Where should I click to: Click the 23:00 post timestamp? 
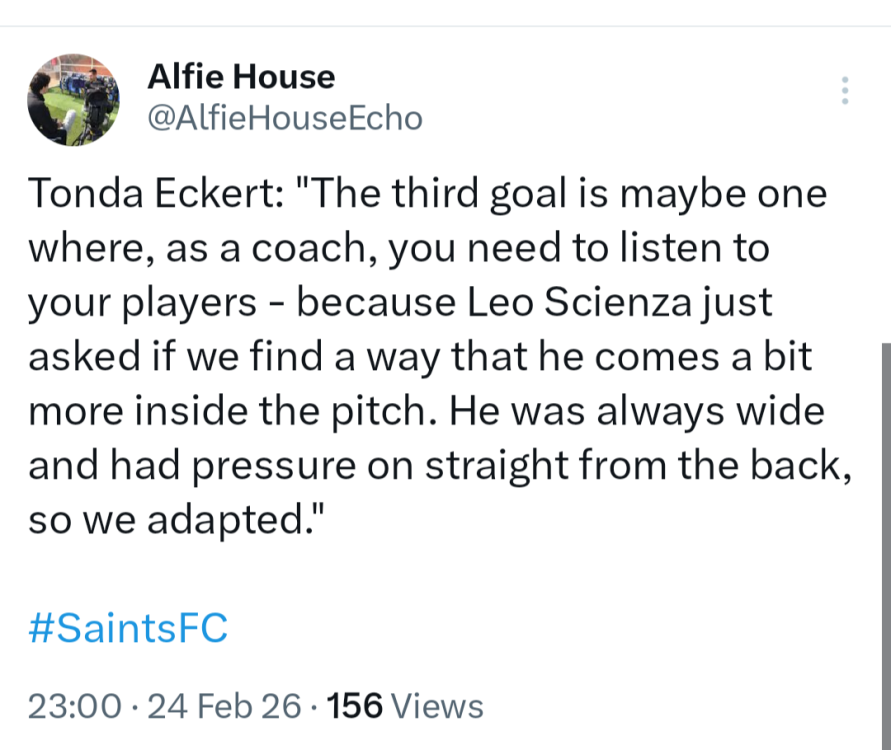click(75, 707)
